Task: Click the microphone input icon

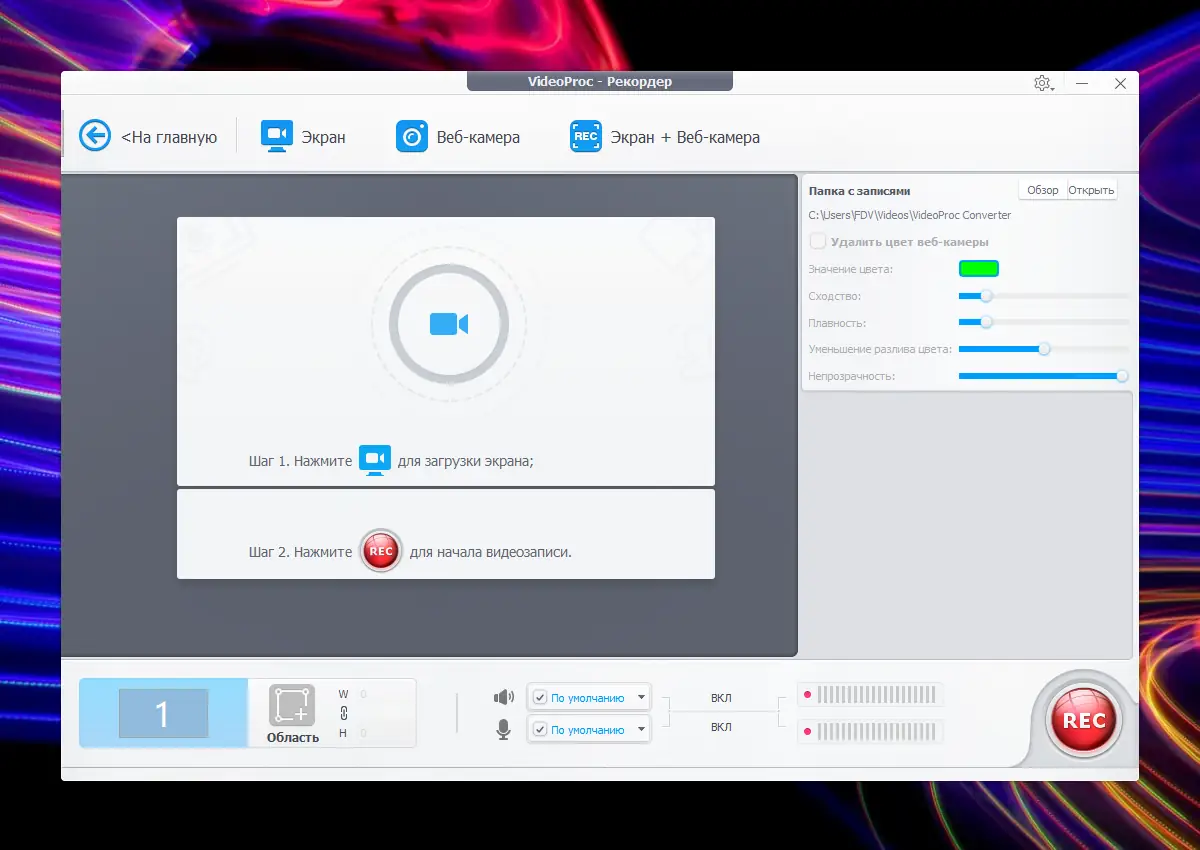Action: [504, 729]
